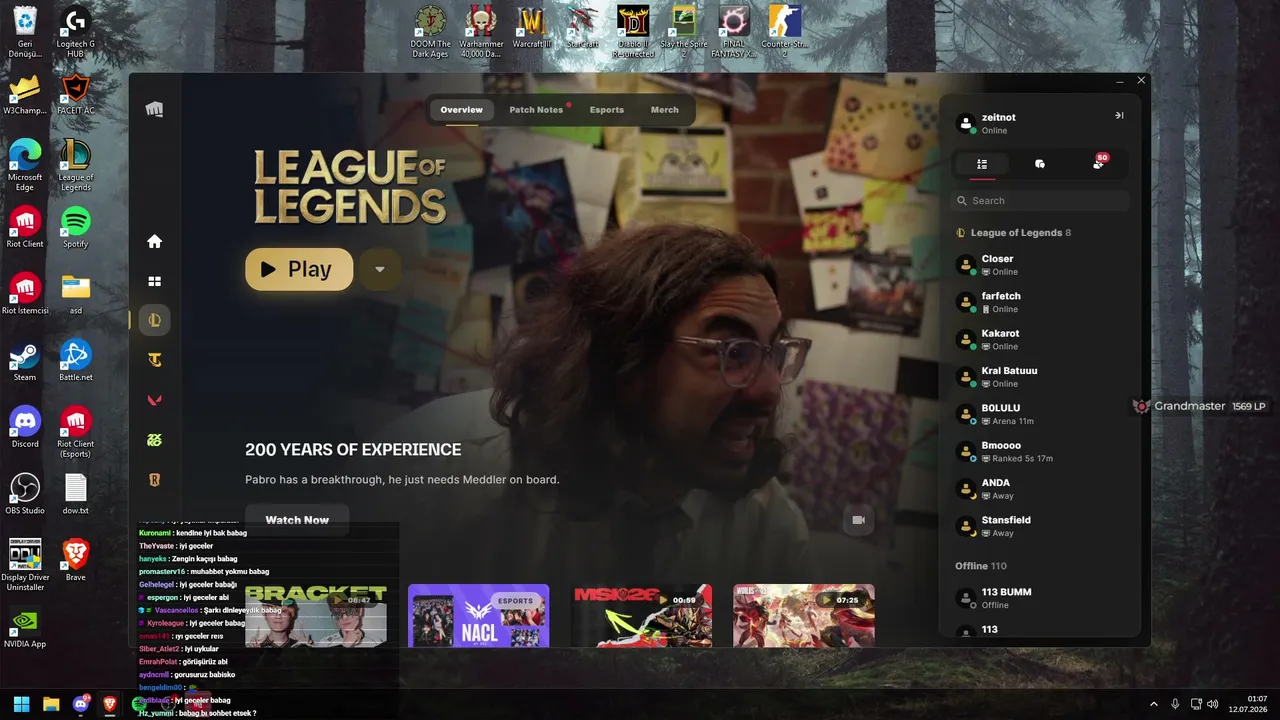Launch the Battle.net desktop shortcut
Screen dimensions: 1280x720
76,362
